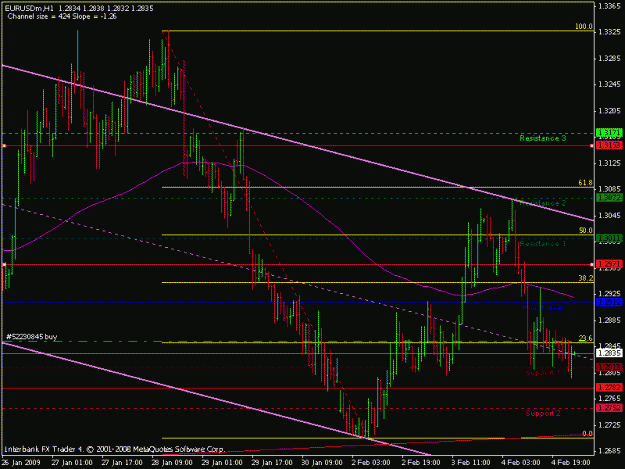625x469 pixels.
Task: Click the Fibonacci '0.0' level label
Action: (x=587, y=434)
